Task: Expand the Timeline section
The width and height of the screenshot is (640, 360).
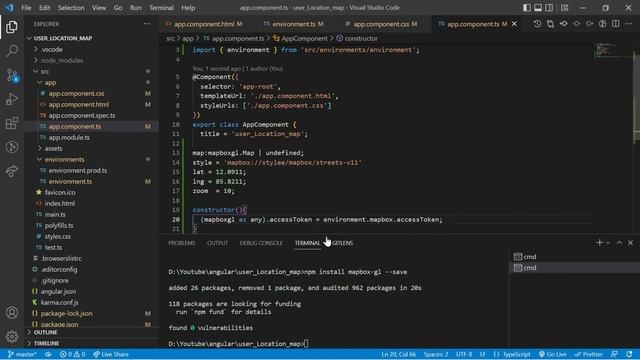Action: 46,343
